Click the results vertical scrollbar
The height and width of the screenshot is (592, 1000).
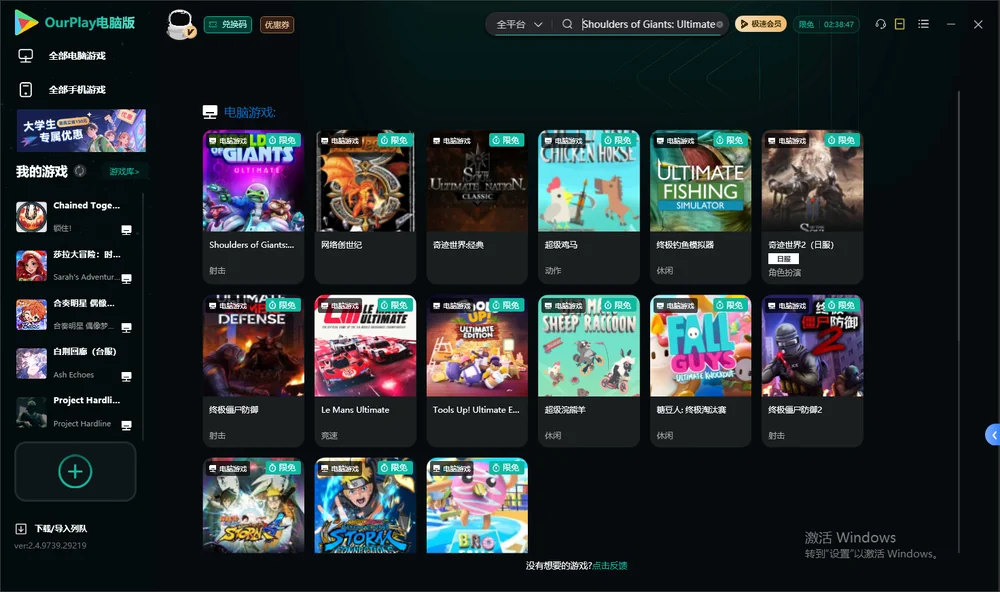click(958, 322)
